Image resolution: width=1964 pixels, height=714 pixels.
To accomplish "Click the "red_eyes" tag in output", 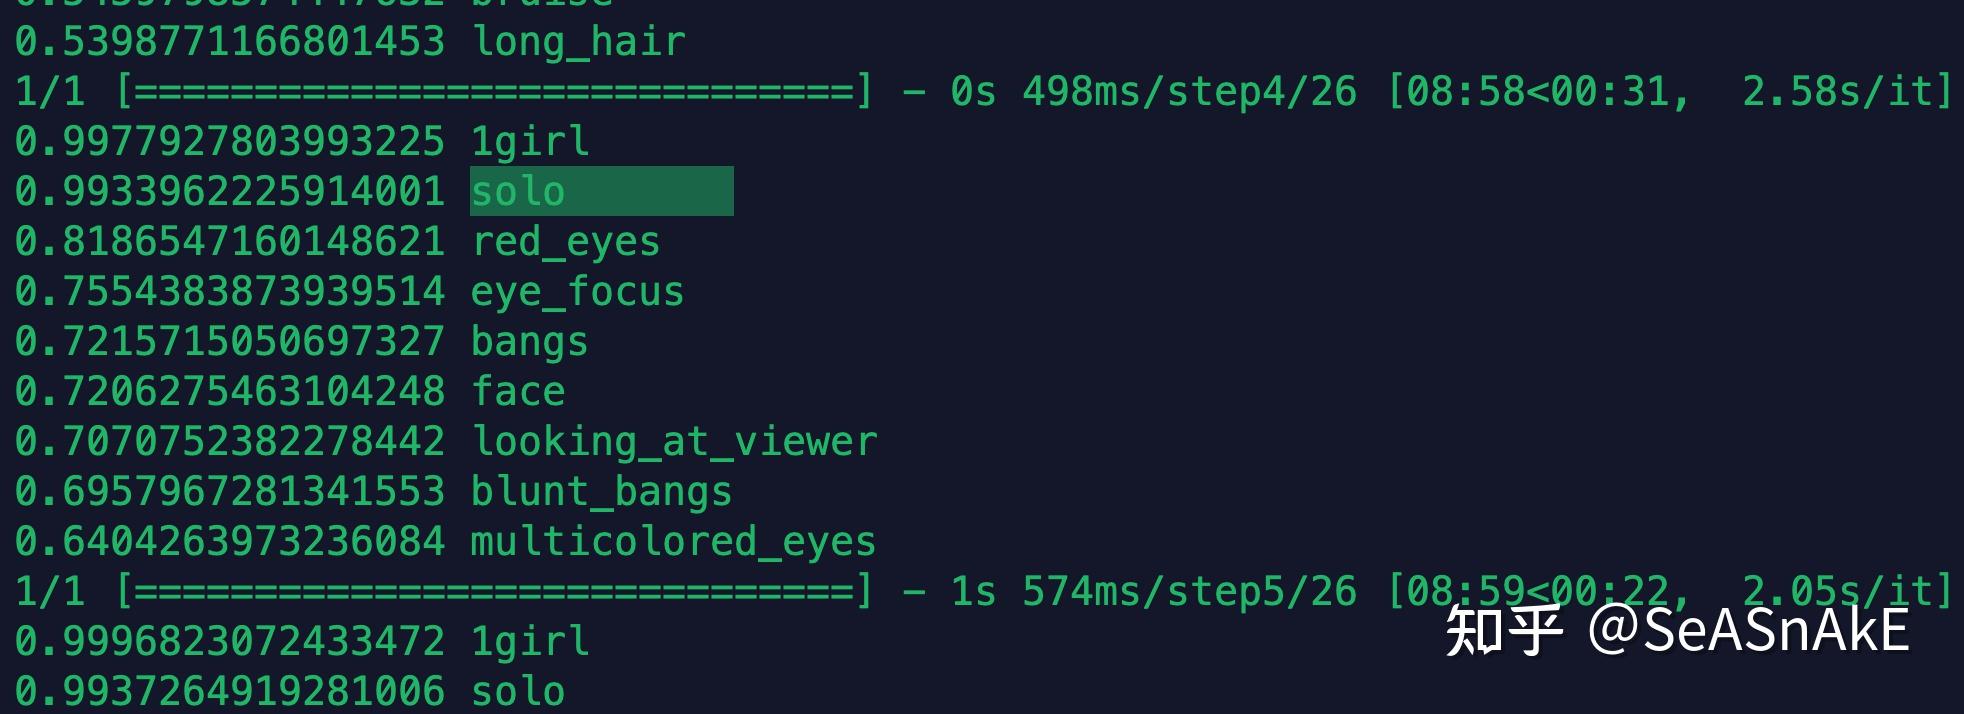I will [x=565, y=241].
